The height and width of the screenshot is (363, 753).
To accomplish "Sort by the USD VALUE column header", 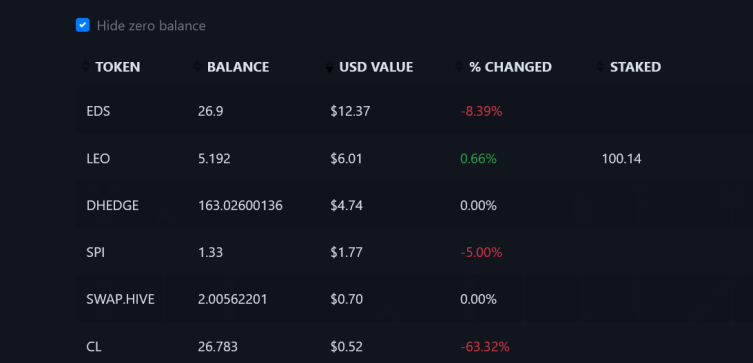I will pyautogui.click(x=376, y=67).
